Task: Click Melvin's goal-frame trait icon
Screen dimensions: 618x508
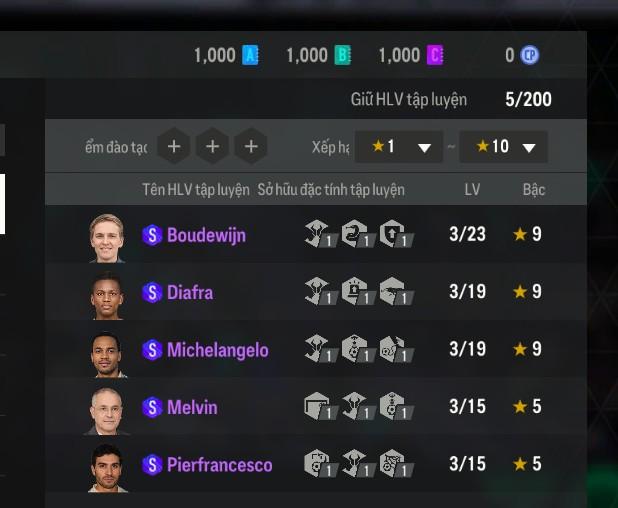Action: [x=320, y=406]
